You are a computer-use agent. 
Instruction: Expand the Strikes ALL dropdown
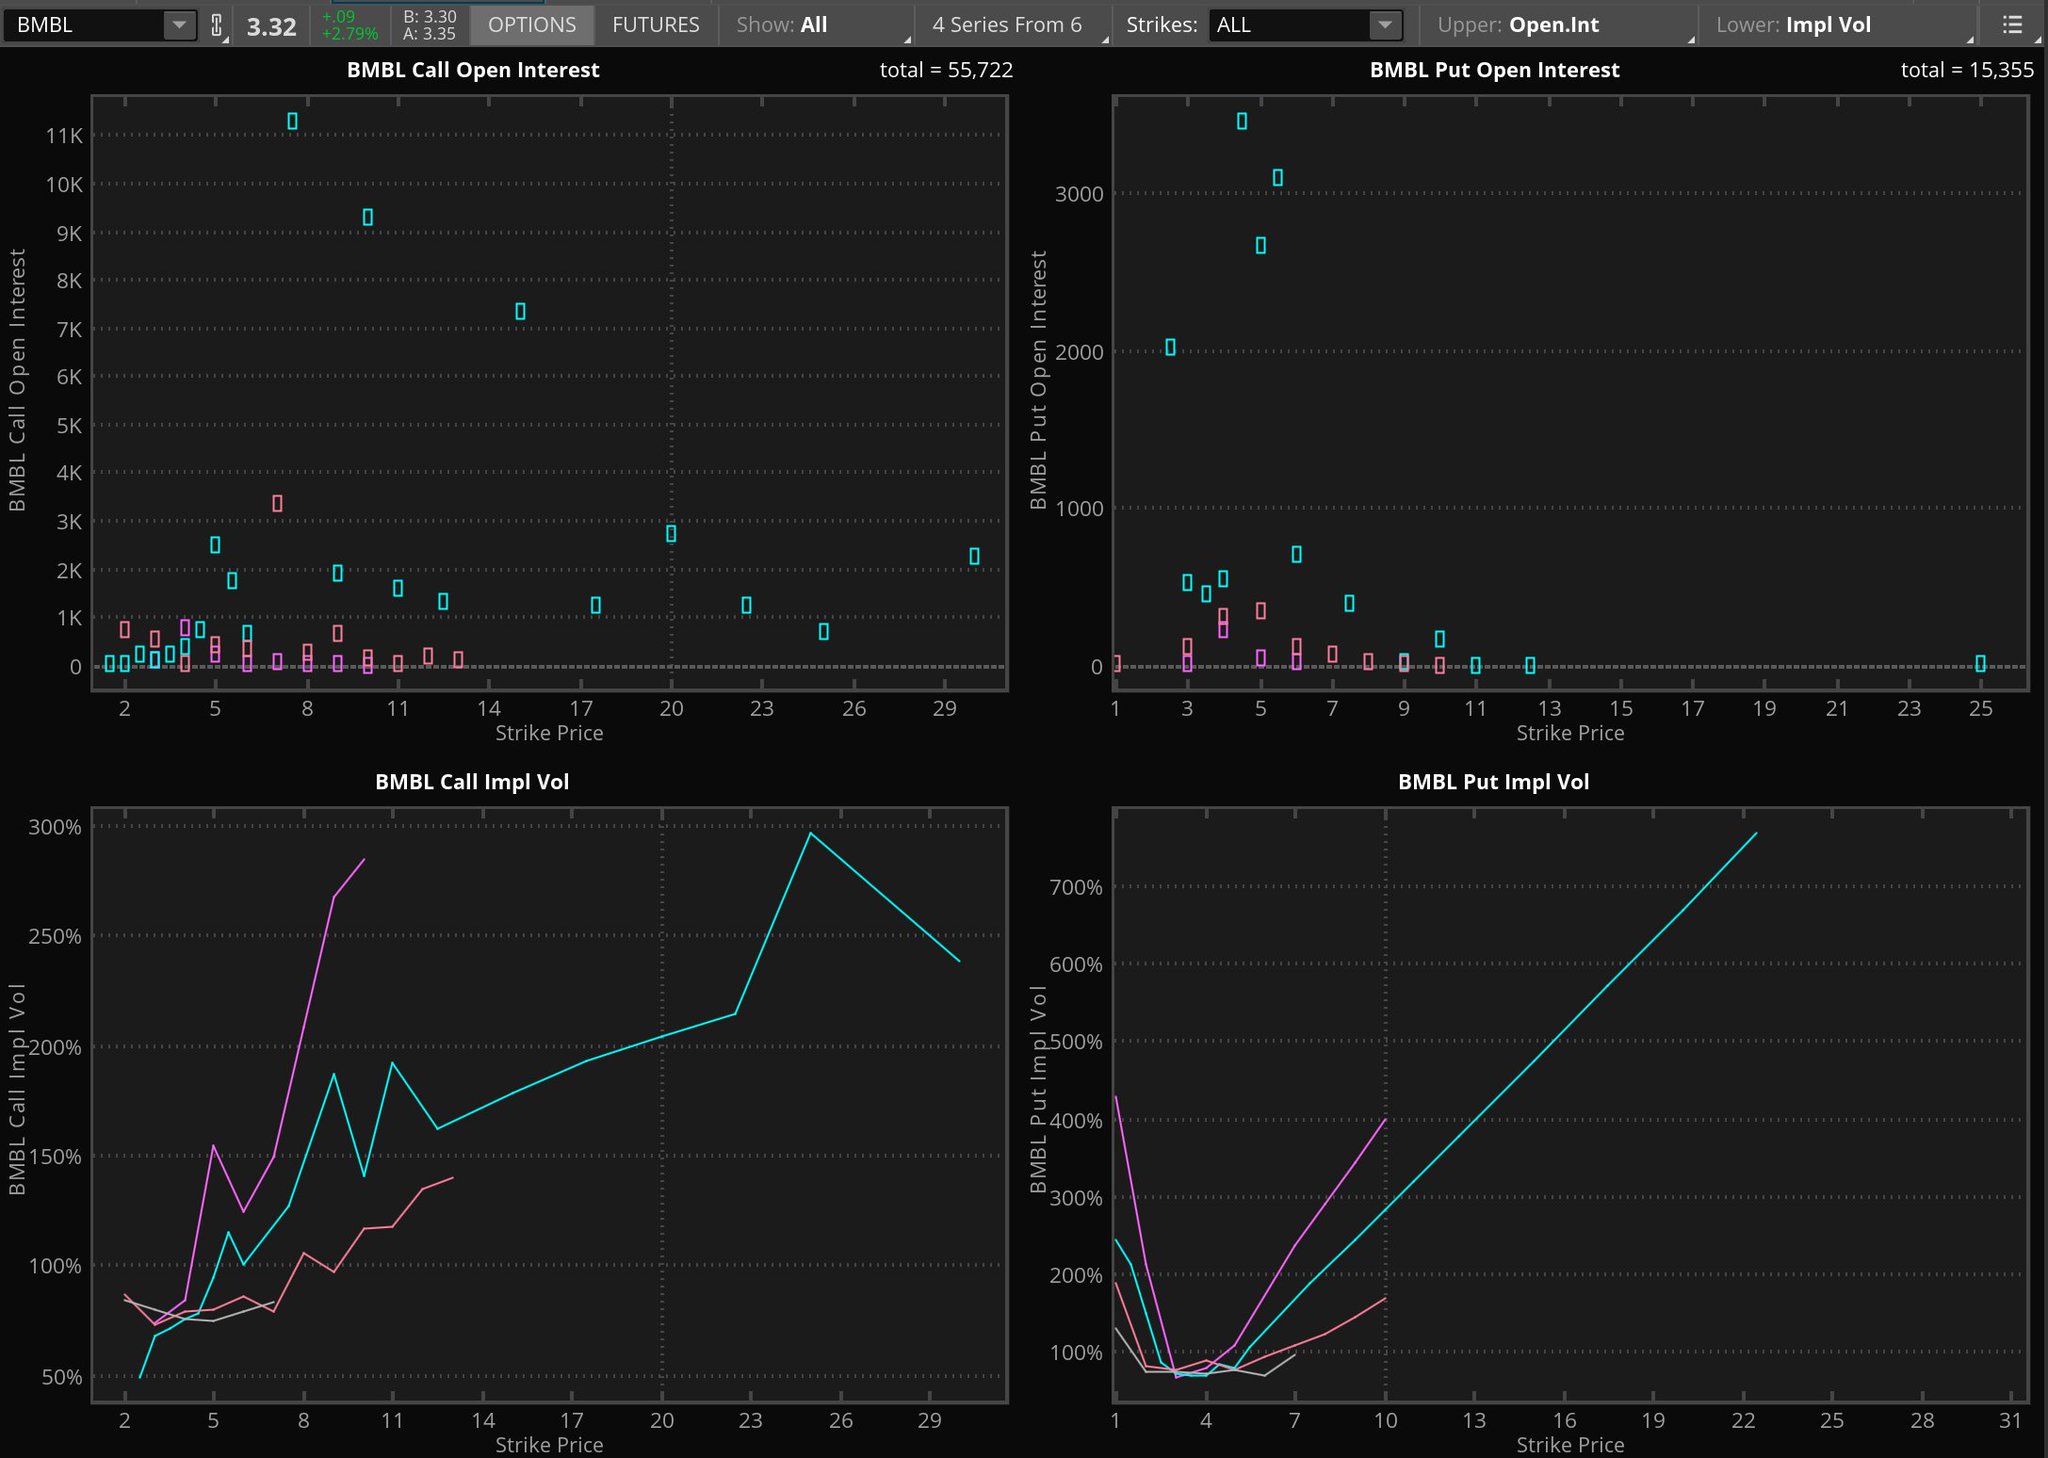coord(1384,25)
